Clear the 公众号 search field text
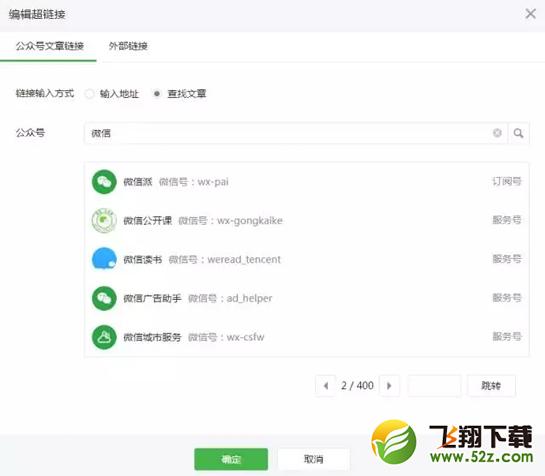Screen dimensions: 545x476 497,133
